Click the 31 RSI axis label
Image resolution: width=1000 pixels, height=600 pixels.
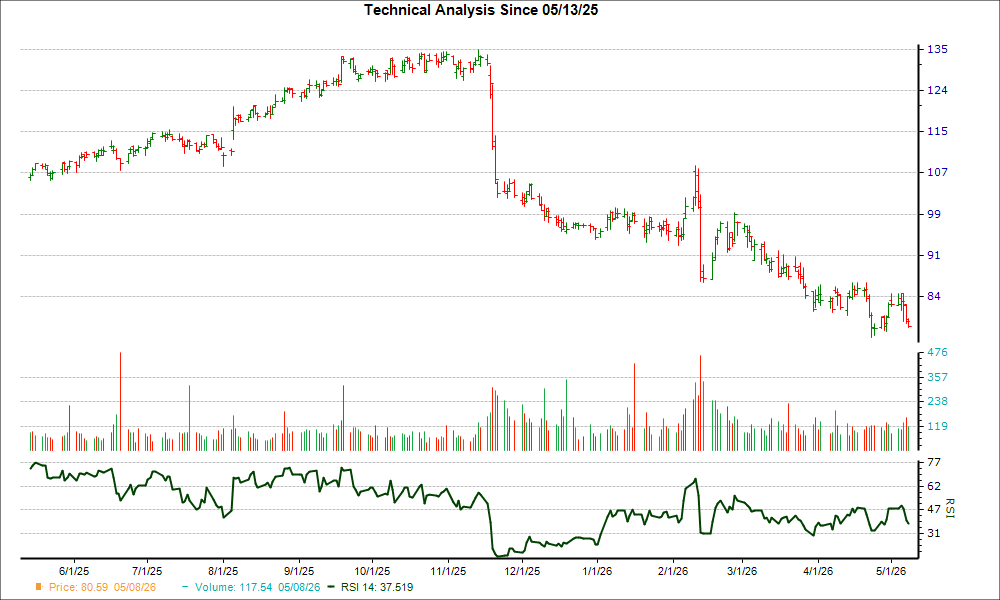934,533
